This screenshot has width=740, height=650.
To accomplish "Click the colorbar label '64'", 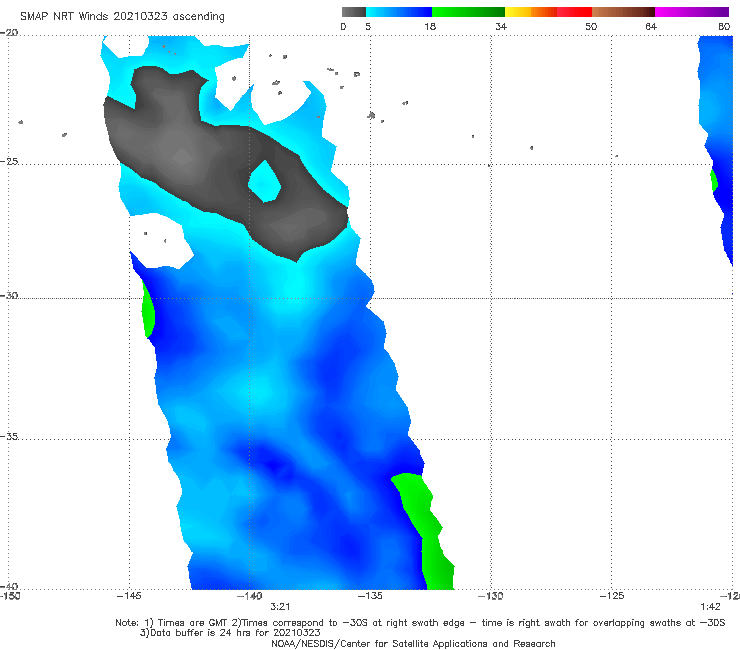I will [651, 27].
